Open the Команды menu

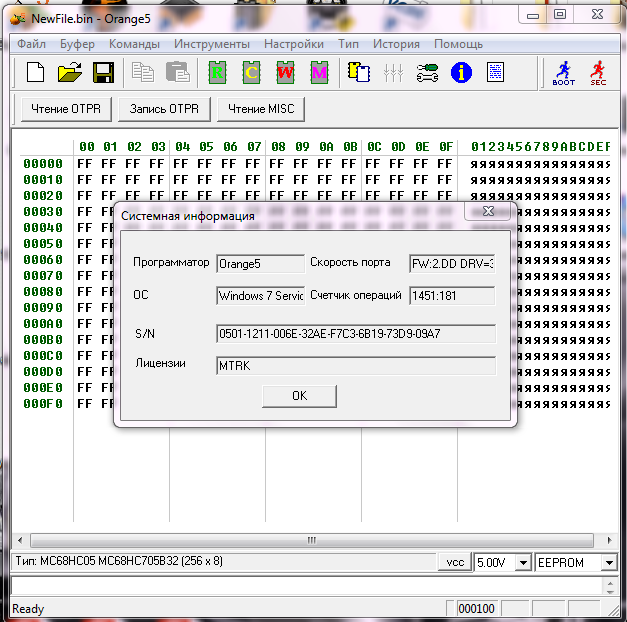click(x=134, y=44)
